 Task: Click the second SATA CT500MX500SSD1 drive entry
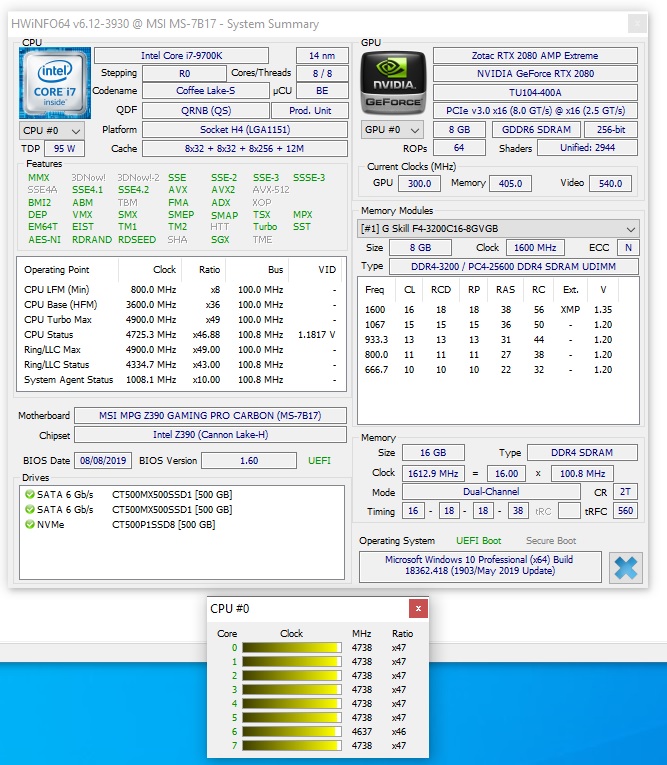click(129, 509)
